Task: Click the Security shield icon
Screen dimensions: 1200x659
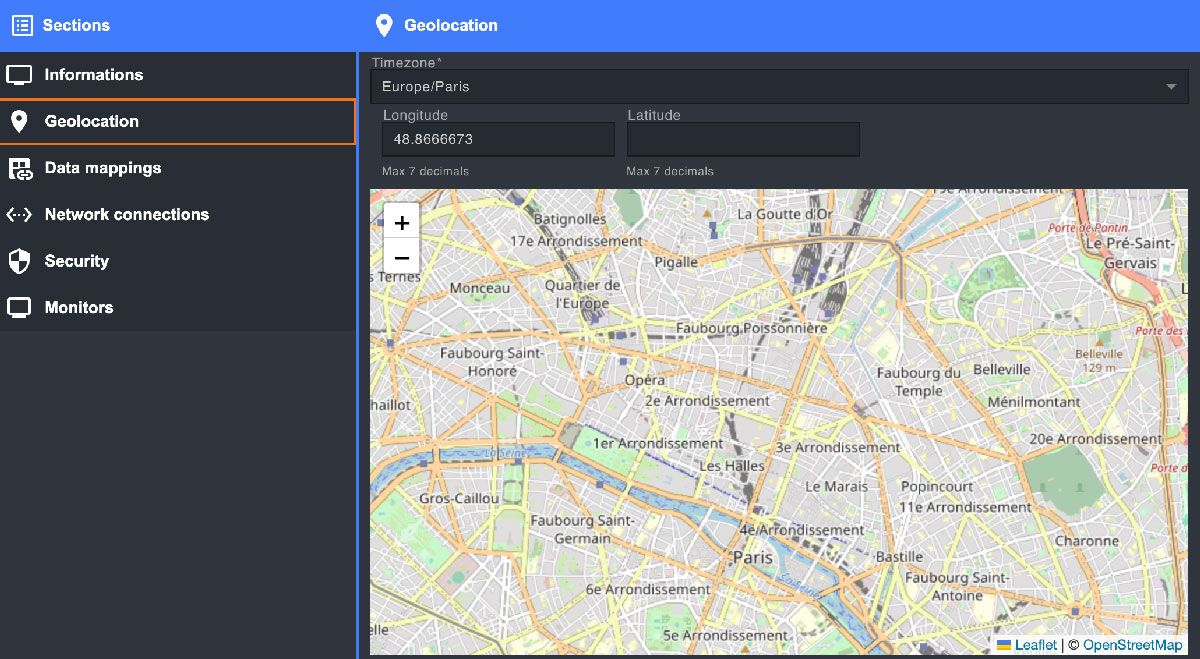Action: click(x=19, y=261)
